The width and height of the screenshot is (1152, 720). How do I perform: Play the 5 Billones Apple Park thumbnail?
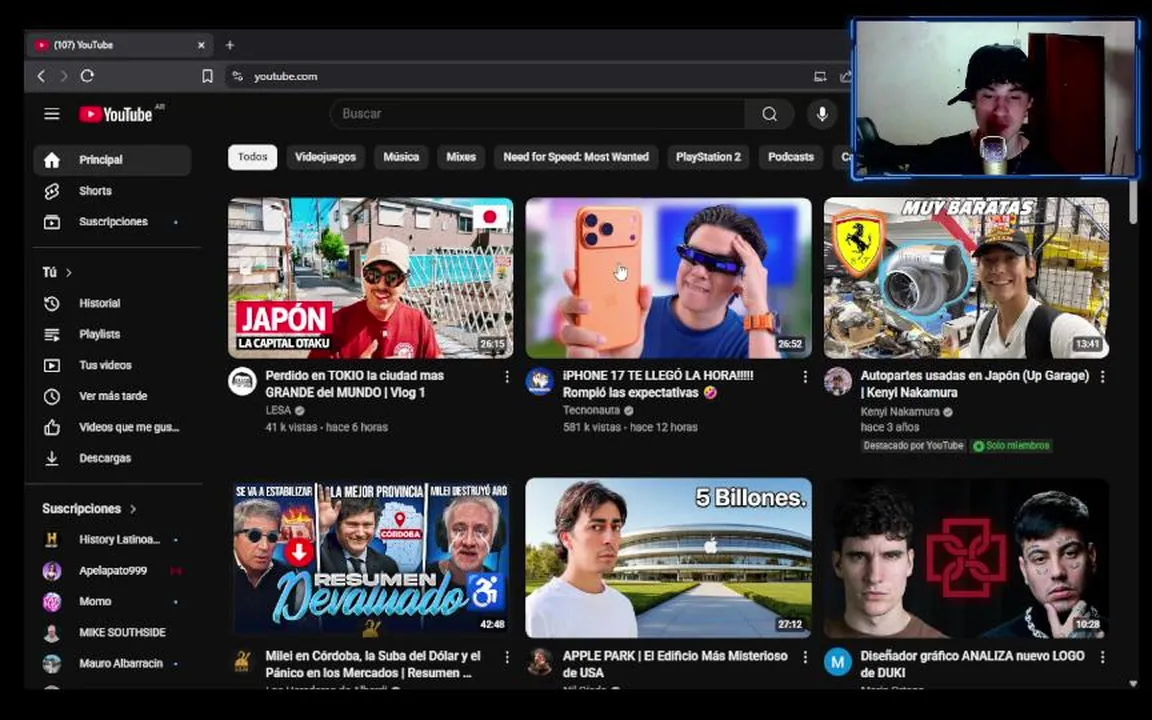pyautogui.click(x=669, y=558)
